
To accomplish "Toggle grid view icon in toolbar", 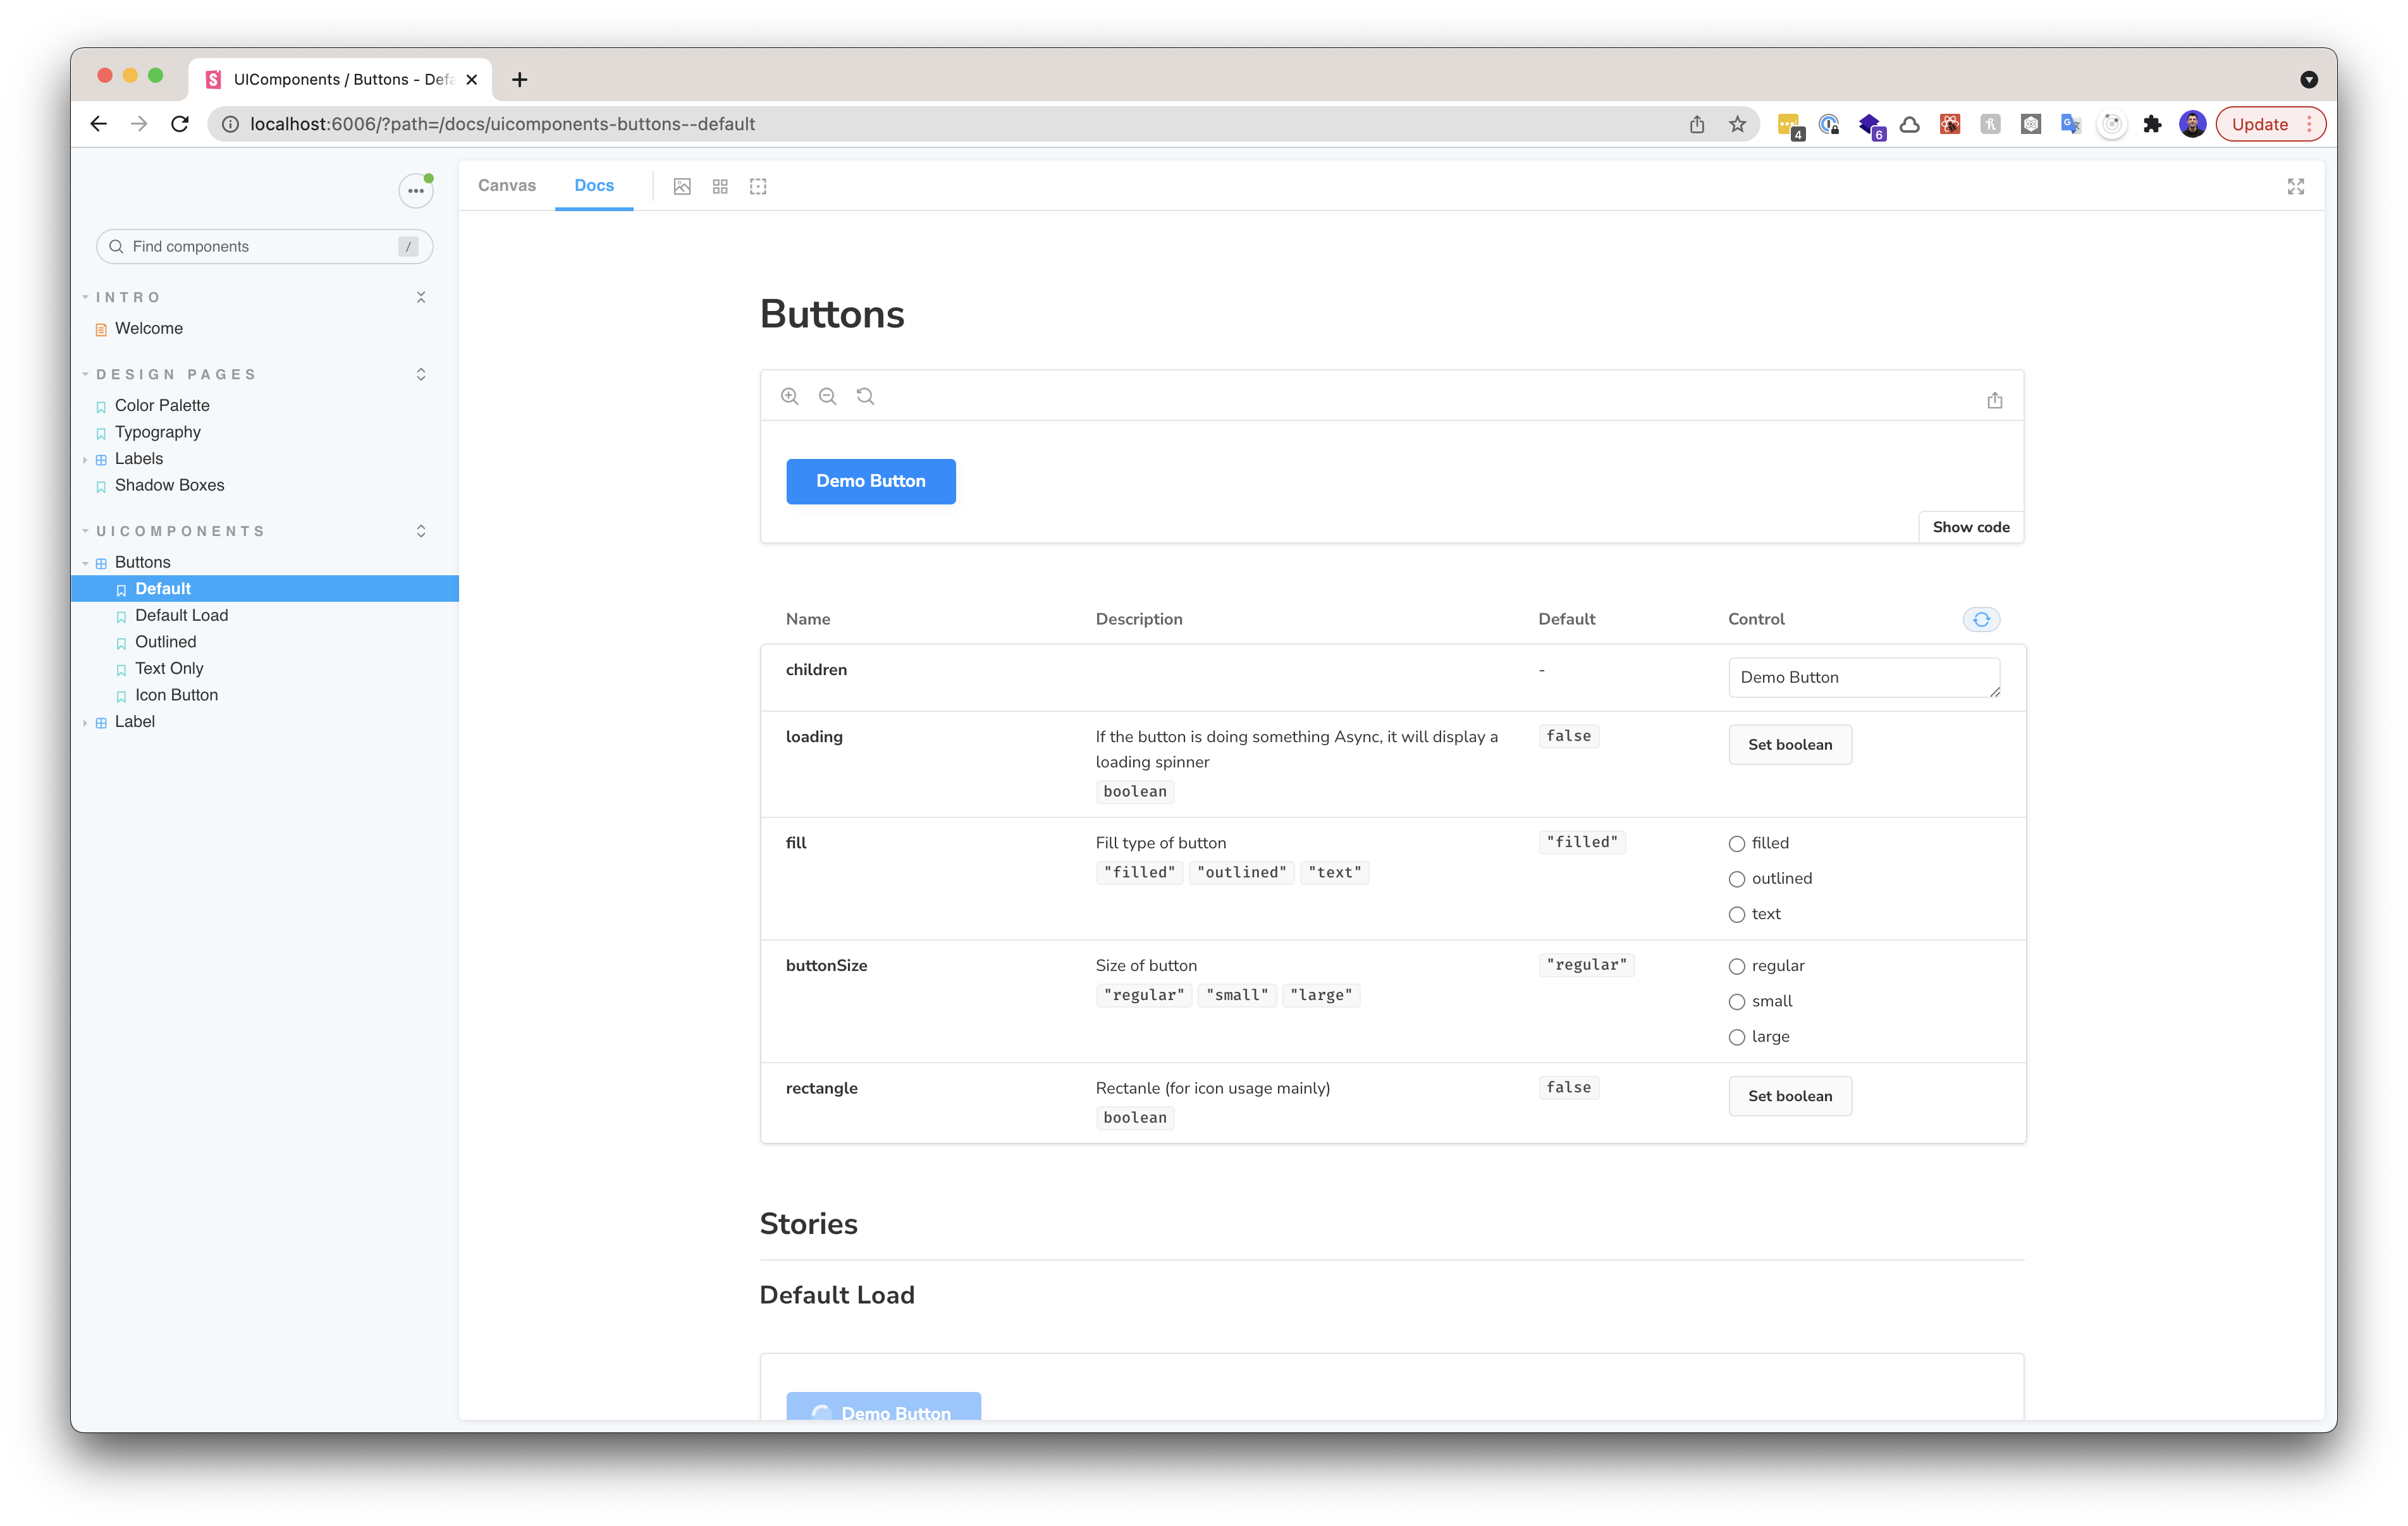I will (720, 186).
